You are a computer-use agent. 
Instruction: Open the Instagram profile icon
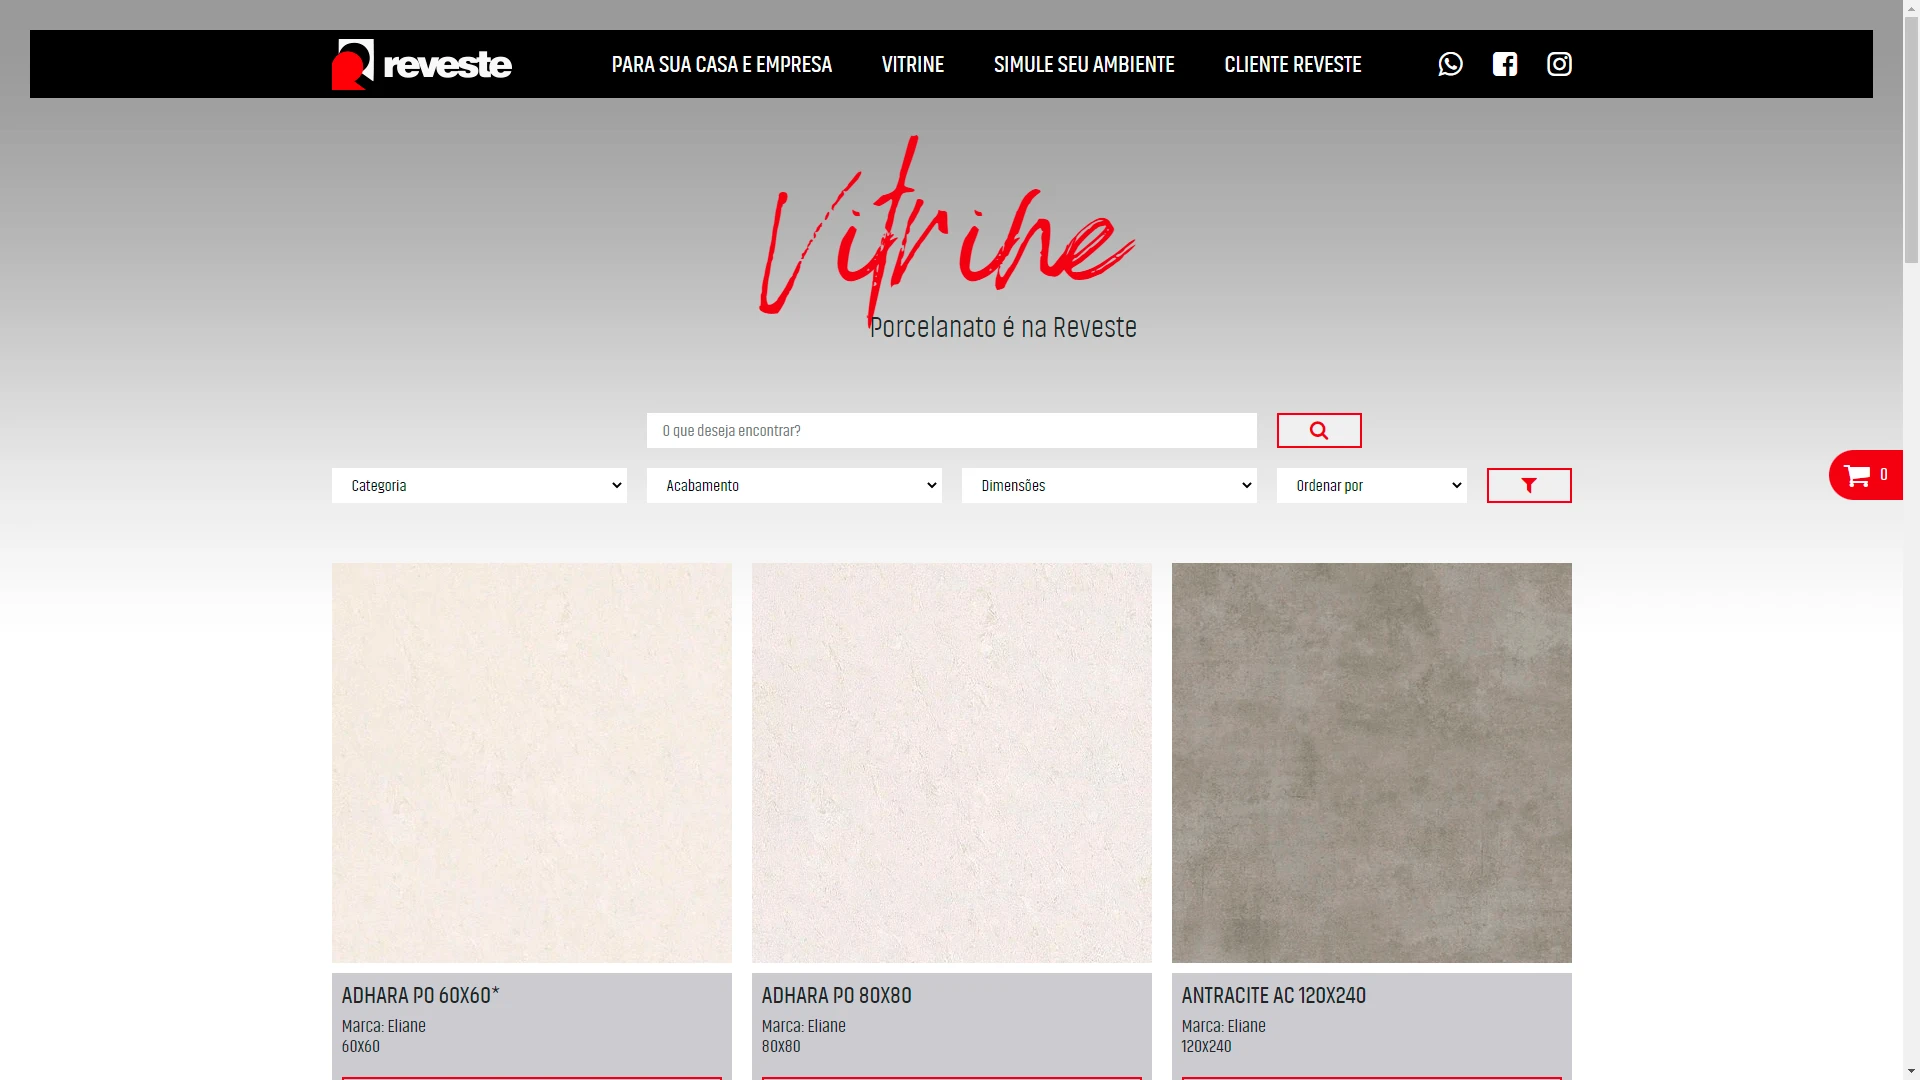click(1559, 64)
